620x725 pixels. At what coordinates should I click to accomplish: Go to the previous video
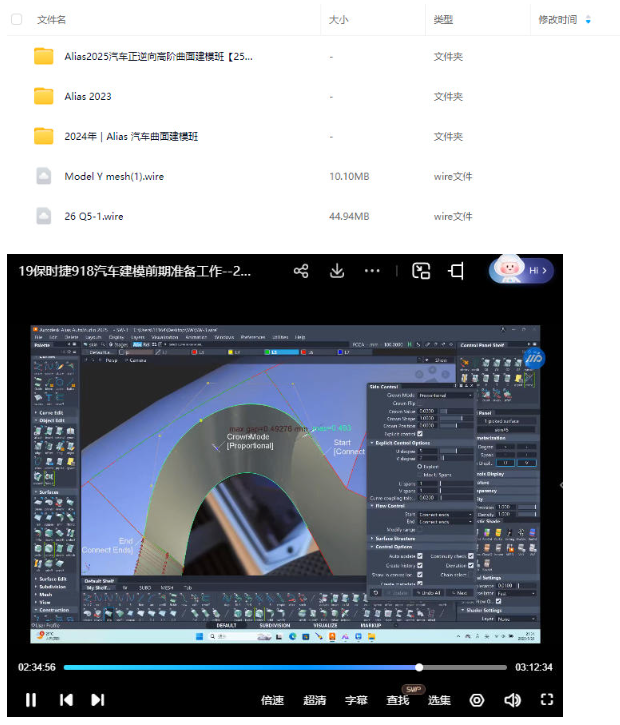(x=66, y=700)
